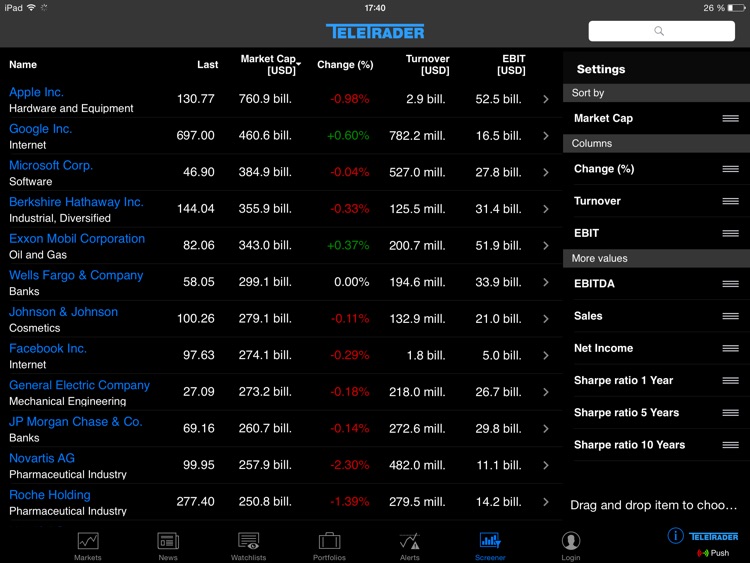Click the small TeleTrader logo bottom right

tap(714, 537)
